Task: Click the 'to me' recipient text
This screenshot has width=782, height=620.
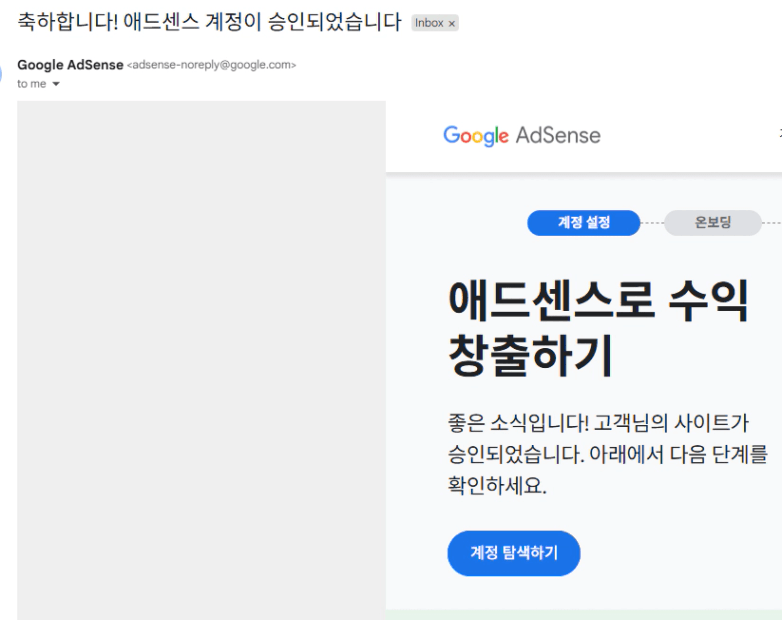Action: coord(31,84)
